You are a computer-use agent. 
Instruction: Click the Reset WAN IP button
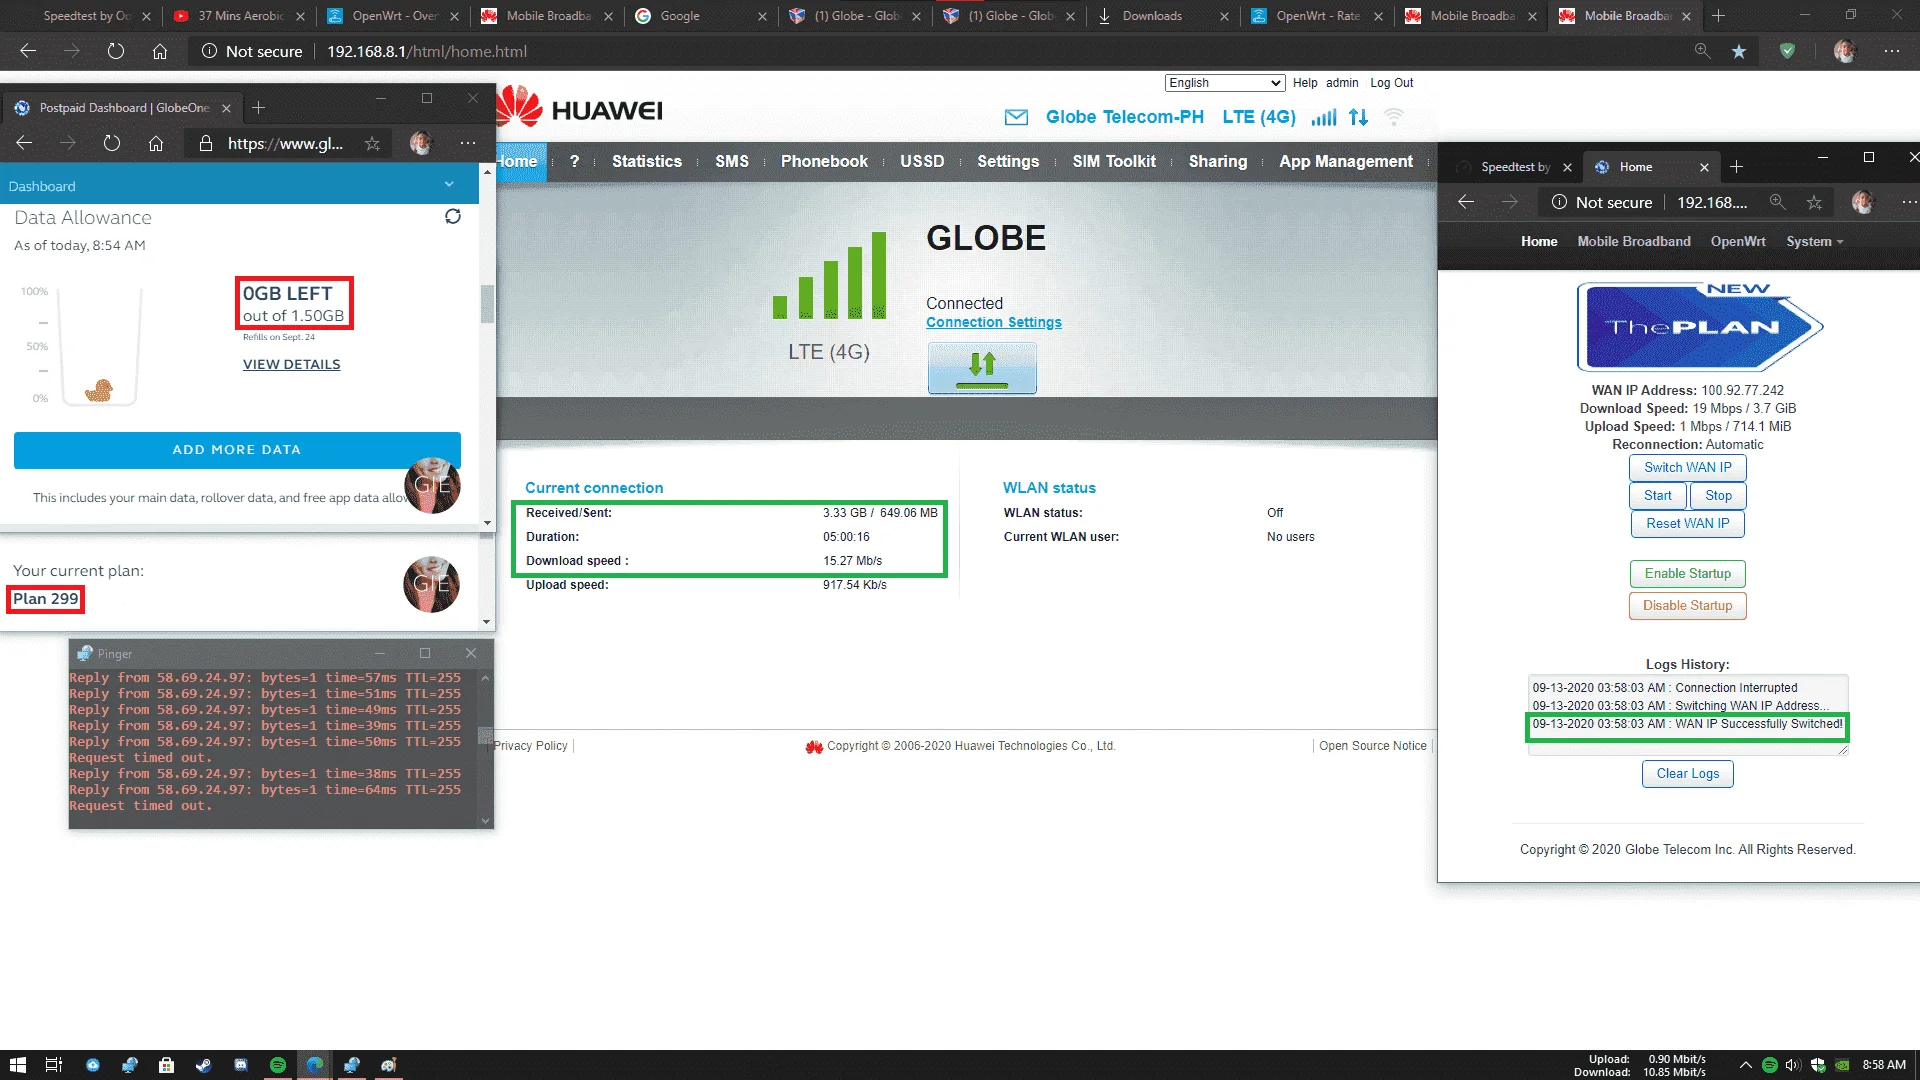[1688, 523]
